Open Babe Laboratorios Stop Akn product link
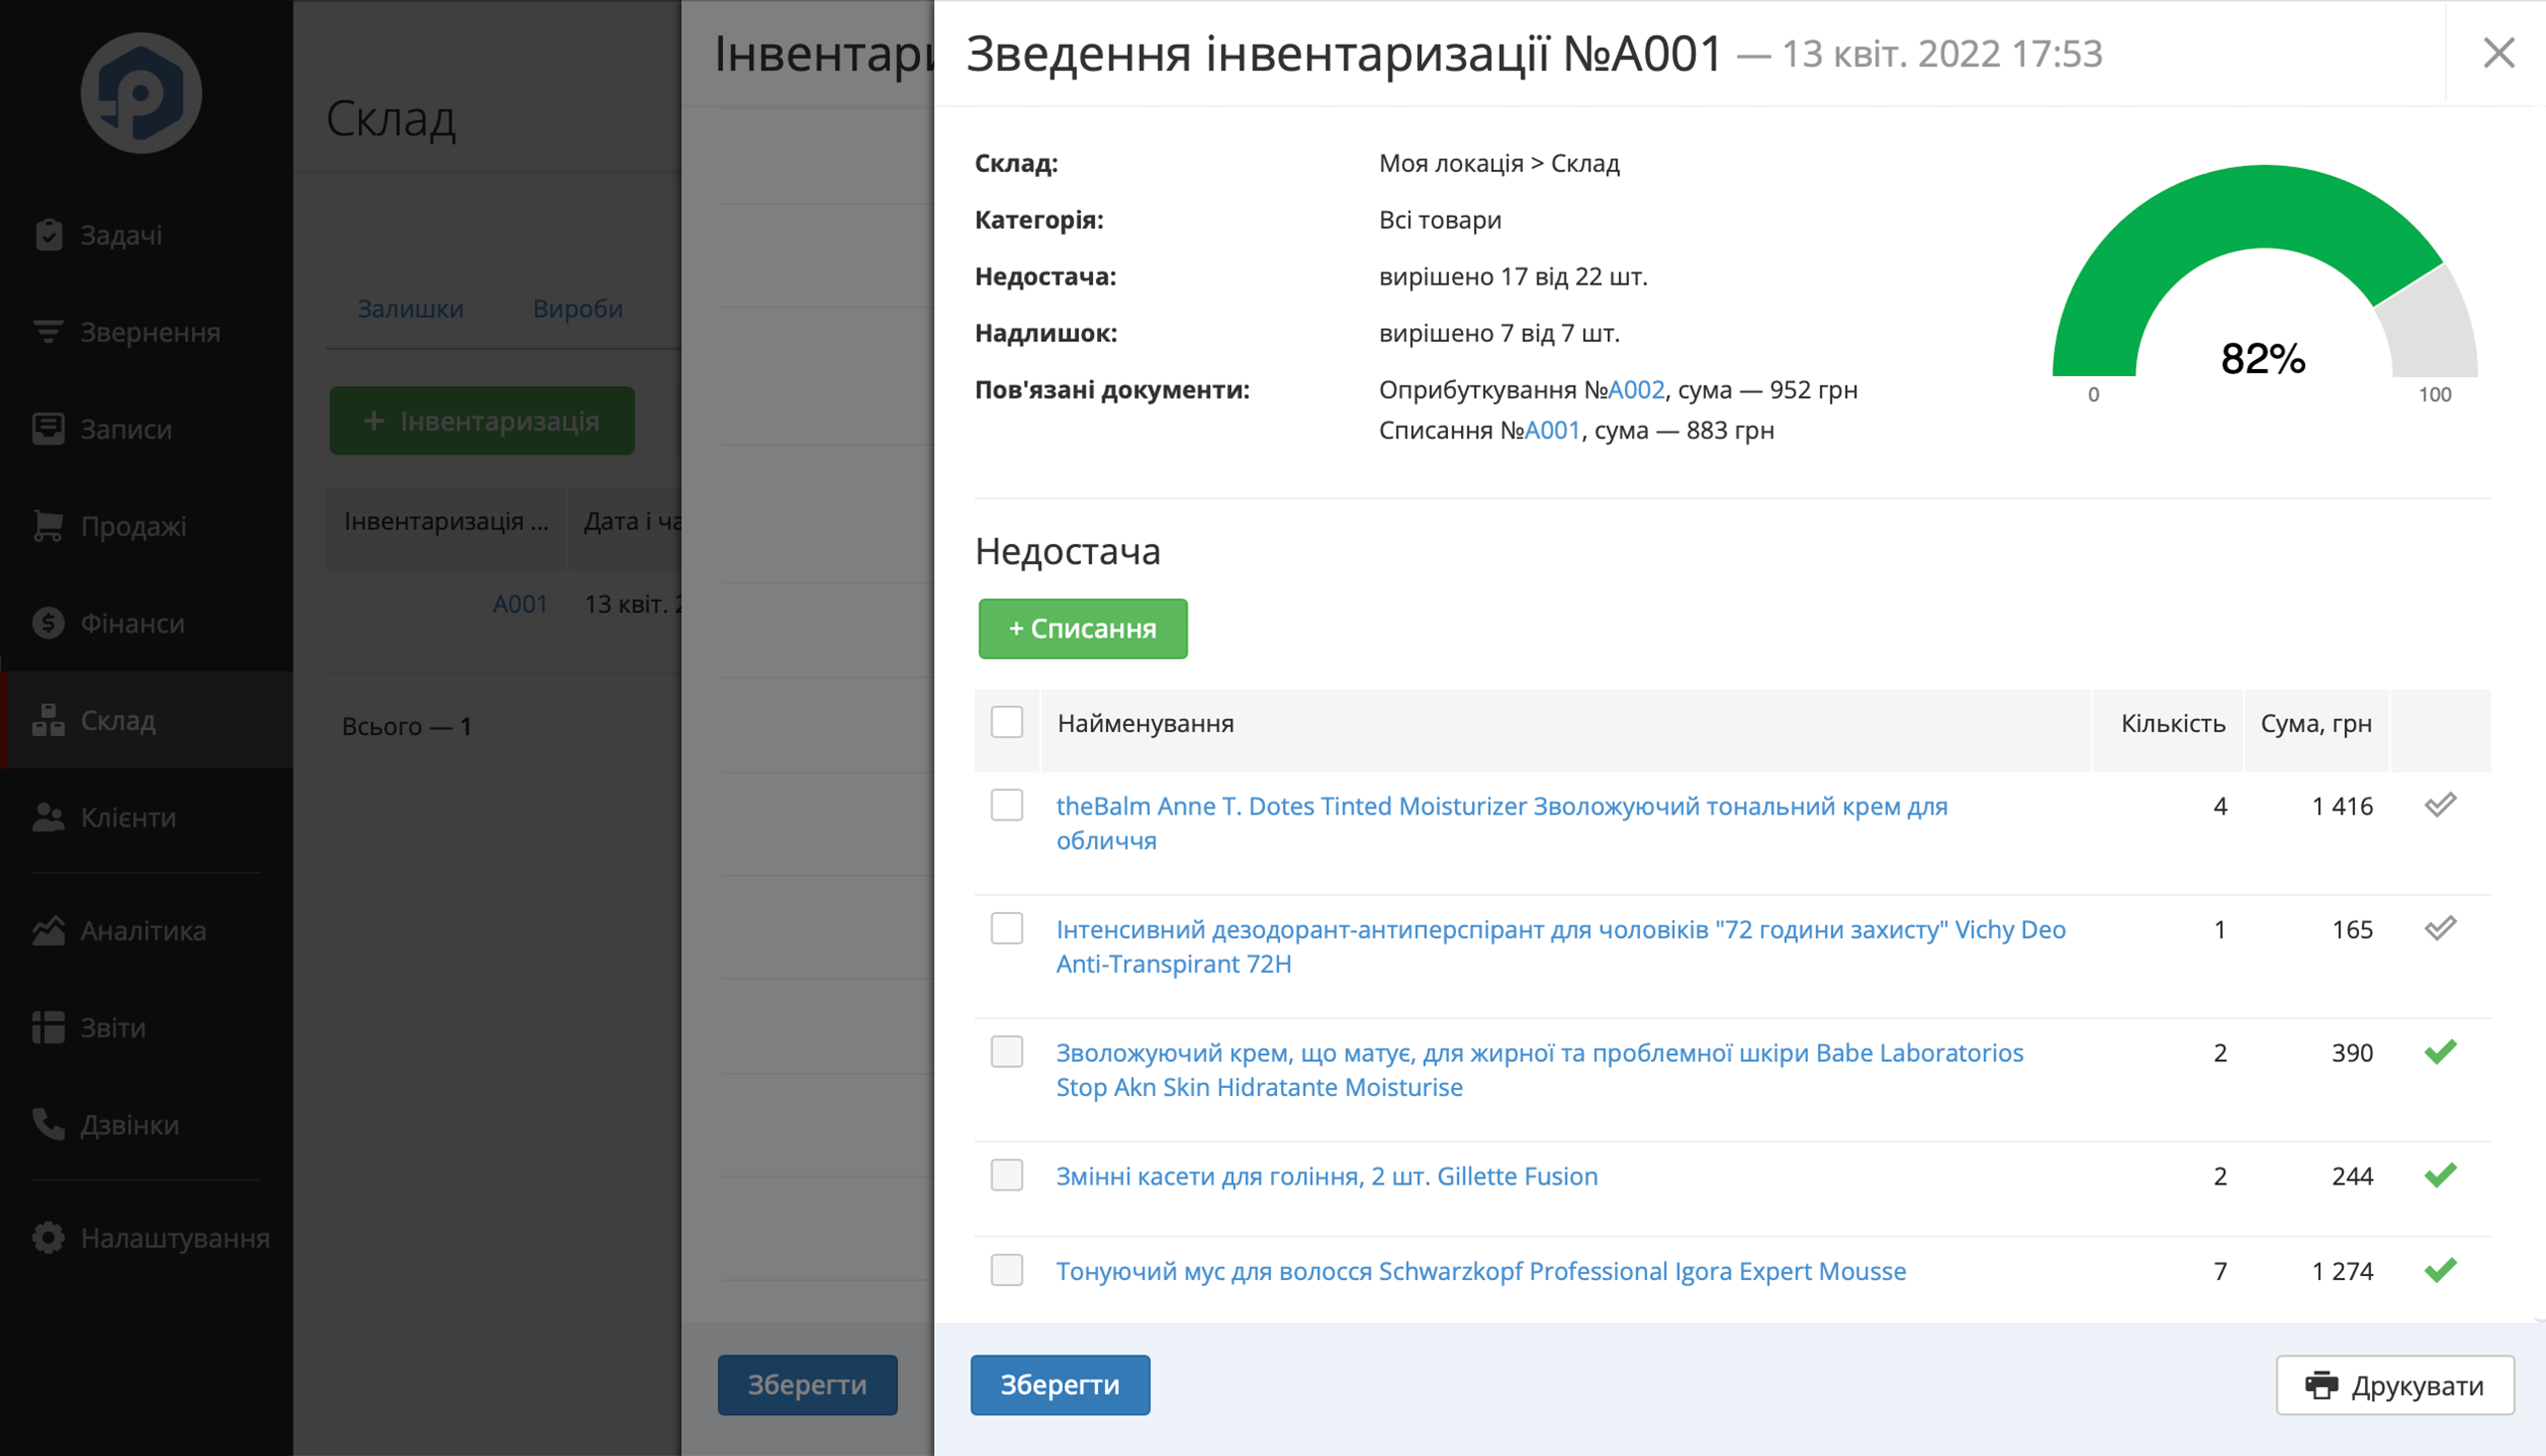 point(1539,1070)
